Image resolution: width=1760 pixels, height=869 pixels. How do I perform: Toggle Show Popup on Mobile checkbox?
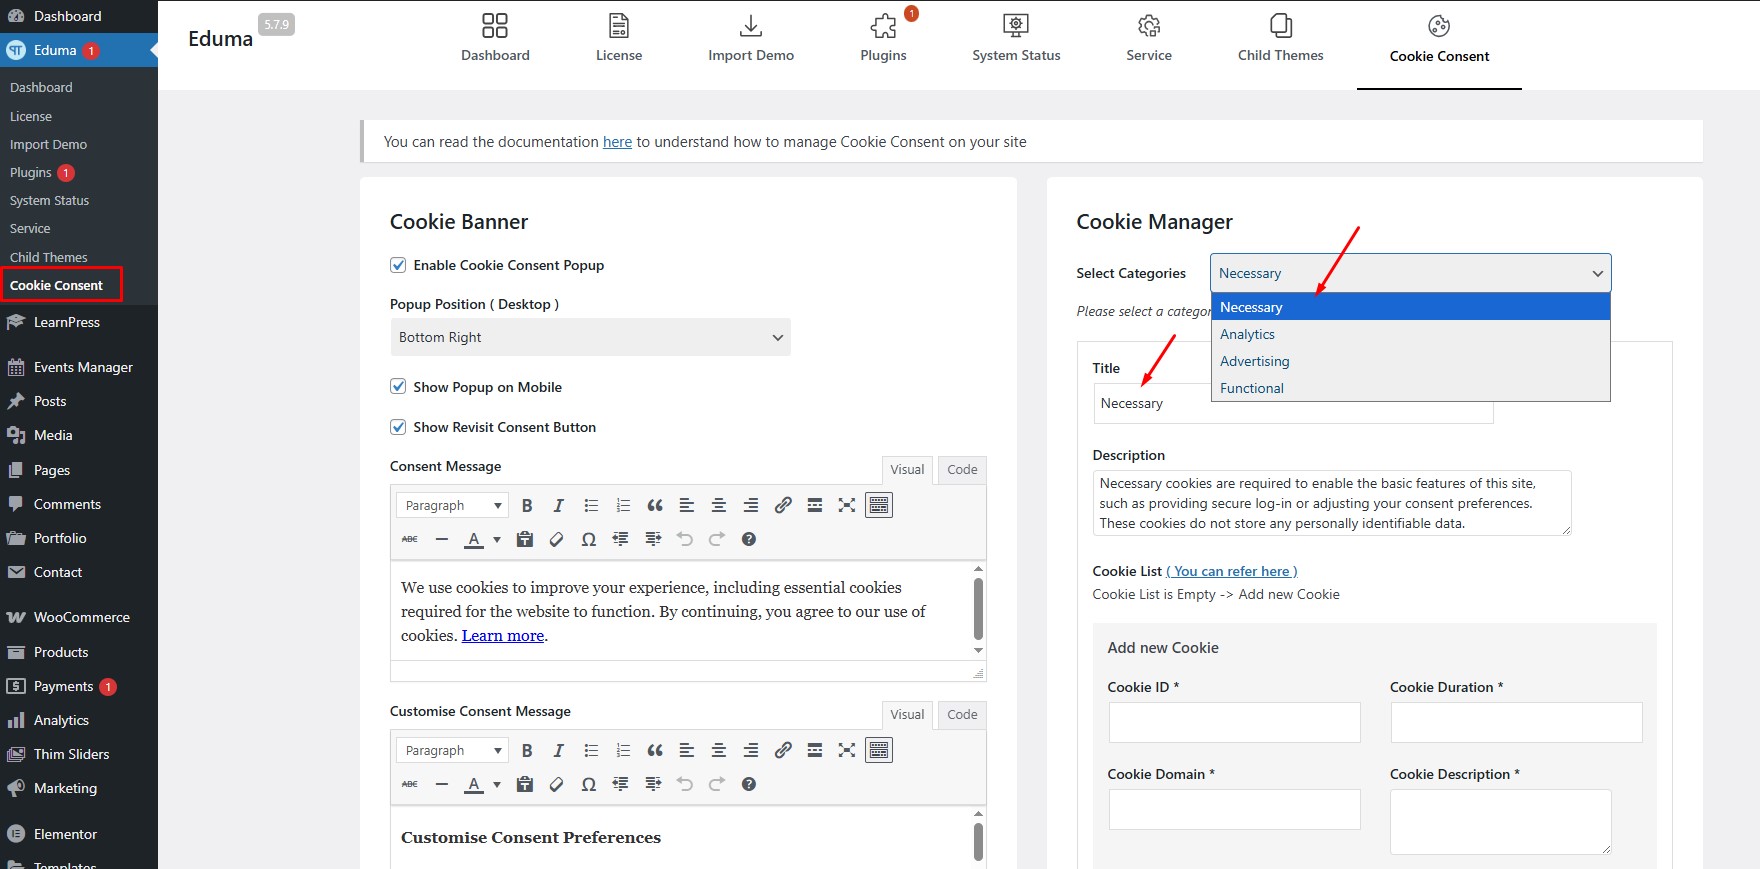click(x=398, y=387)
